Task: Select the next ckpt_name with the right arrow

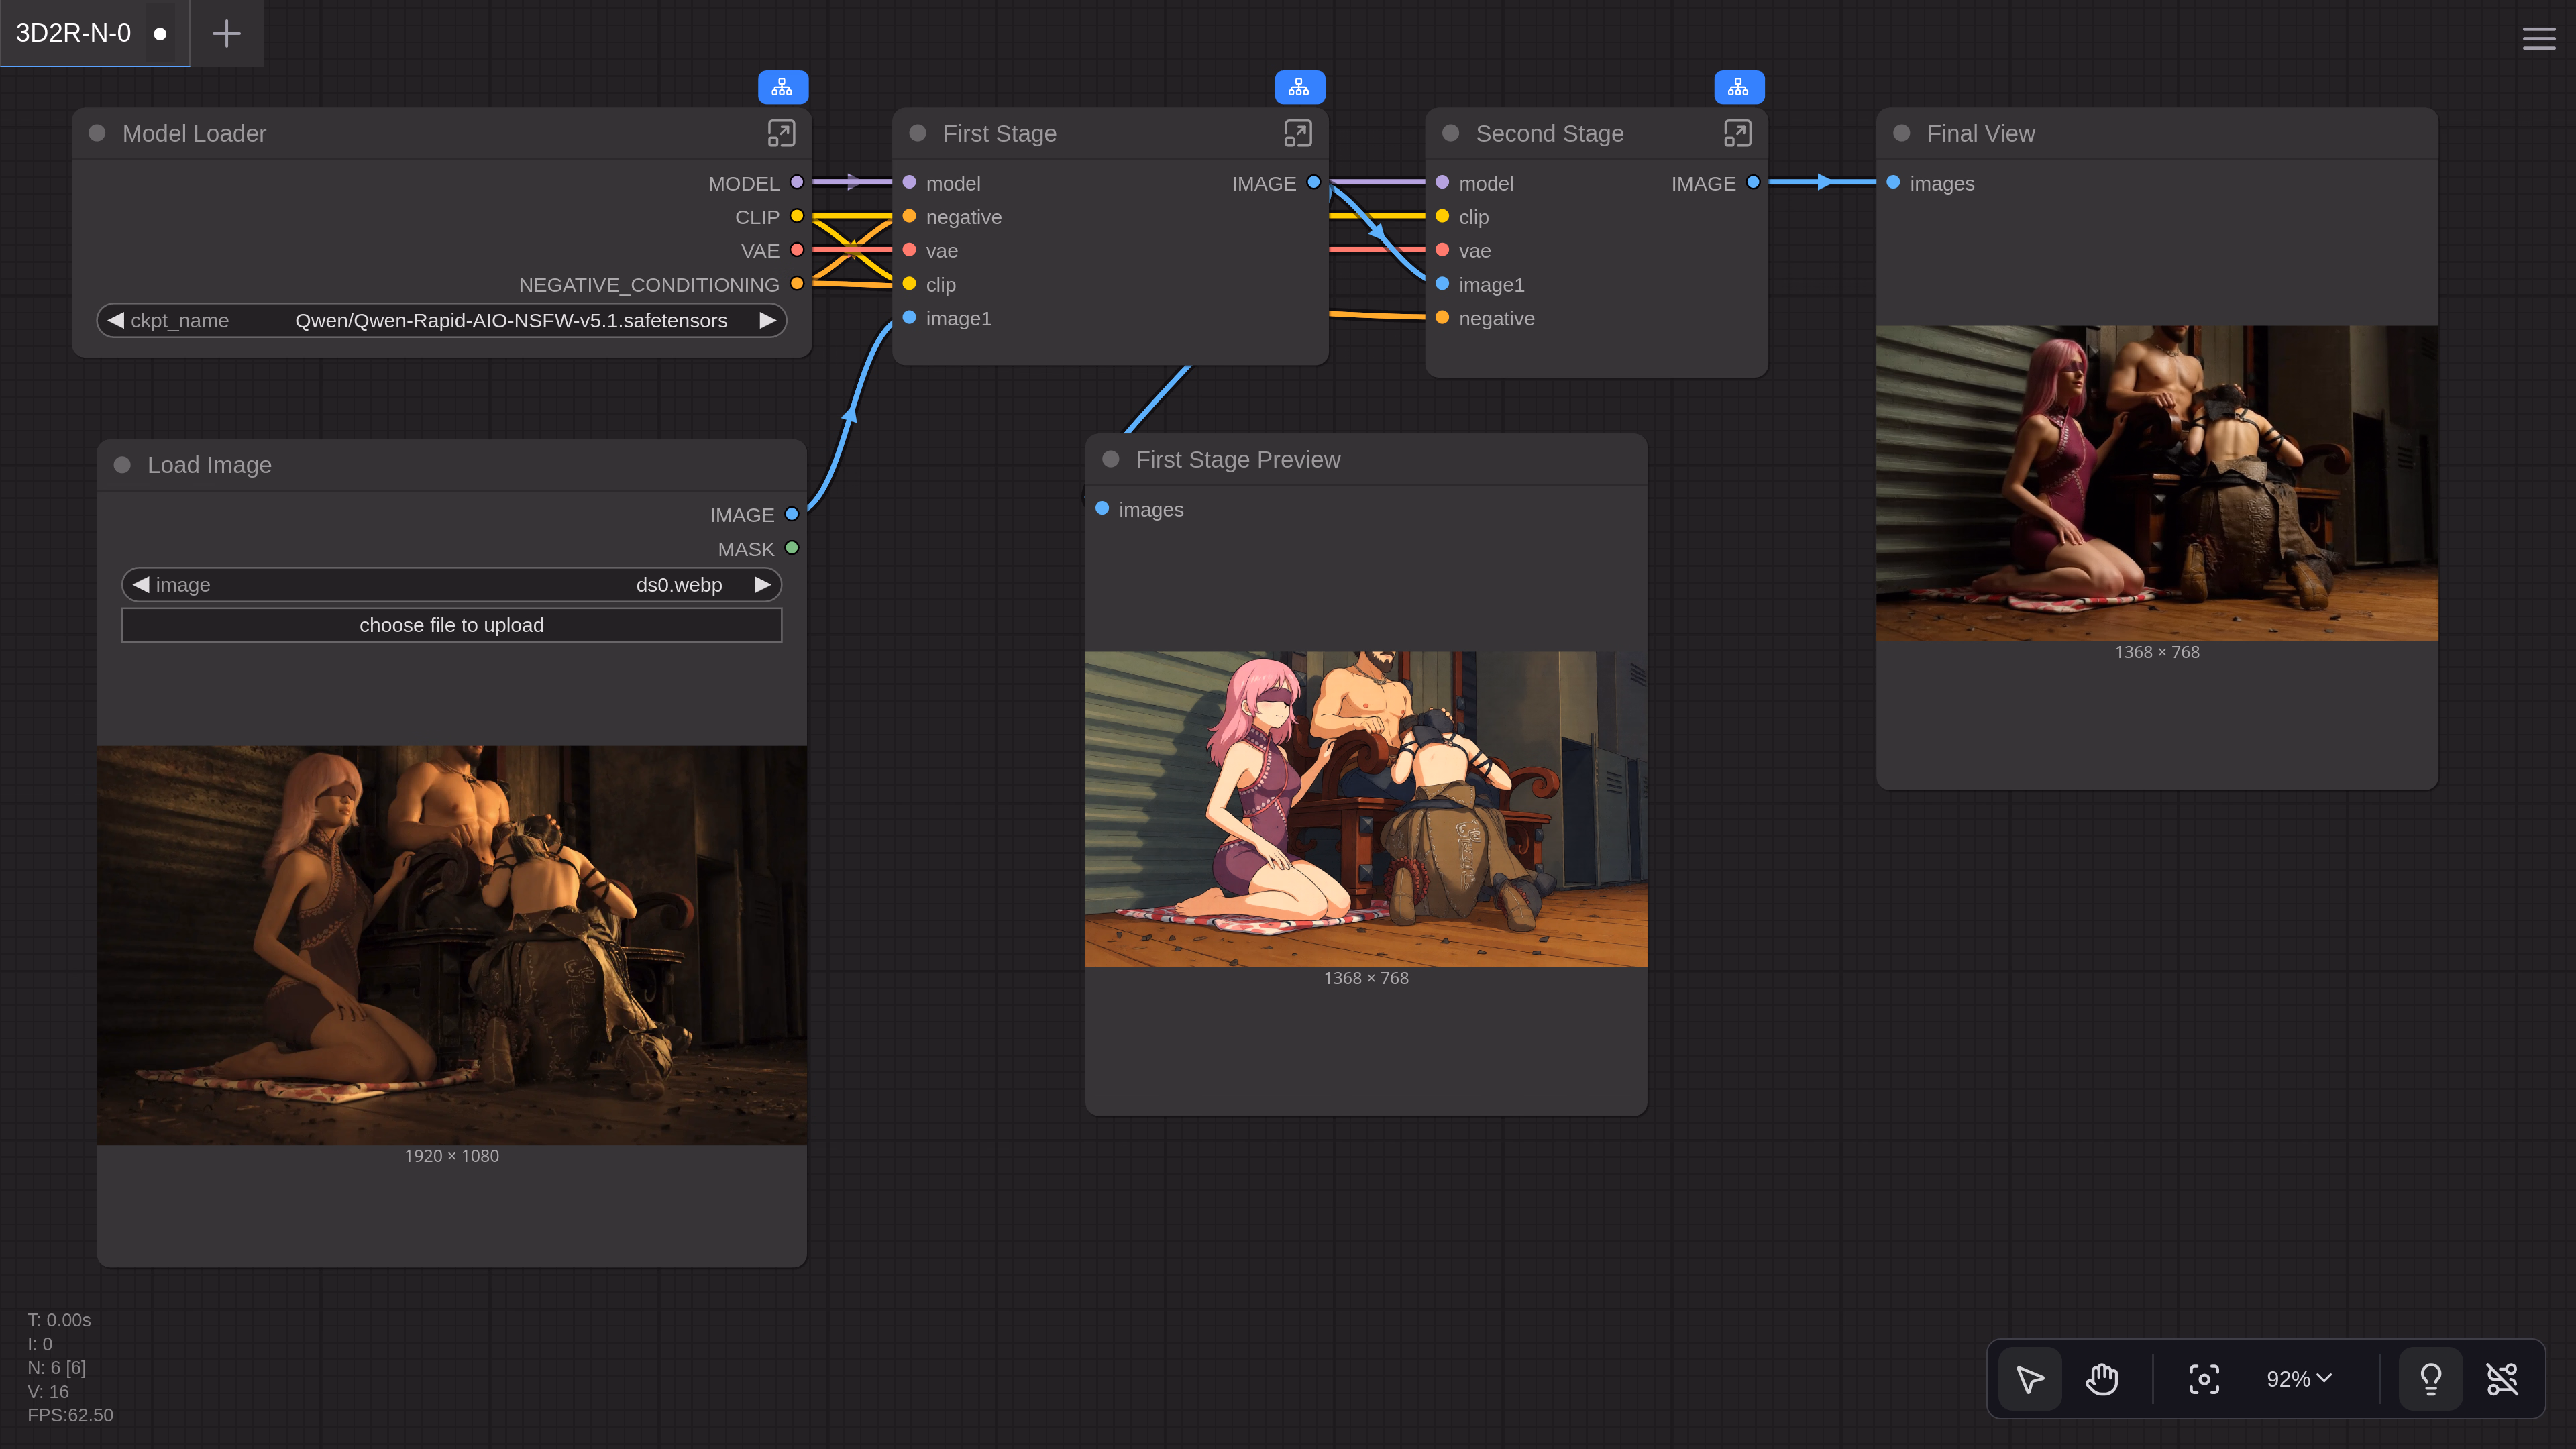Action: (x=767, y=320)
